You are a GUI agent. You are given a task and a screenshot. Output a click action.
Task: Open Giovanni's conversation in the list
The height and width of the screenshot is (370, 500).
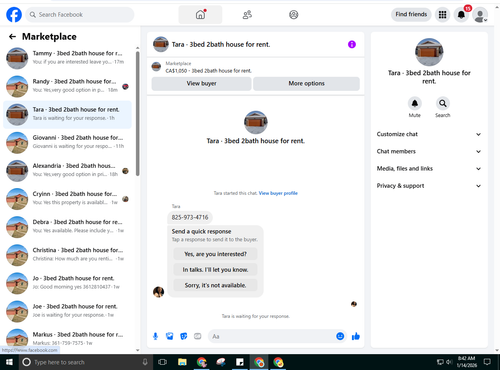click(67, 143)
